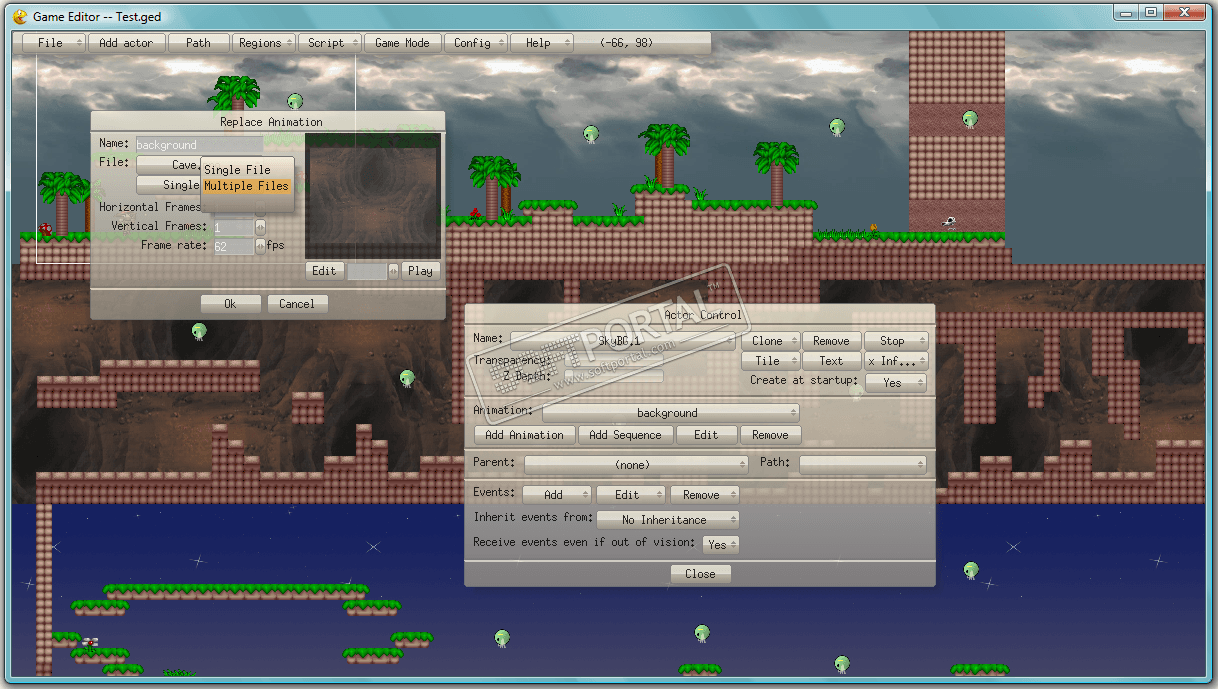Screen dimensions: 1218x689
Task: Confirm Replace Animation with Ok
Action: [x=230, y=304]
